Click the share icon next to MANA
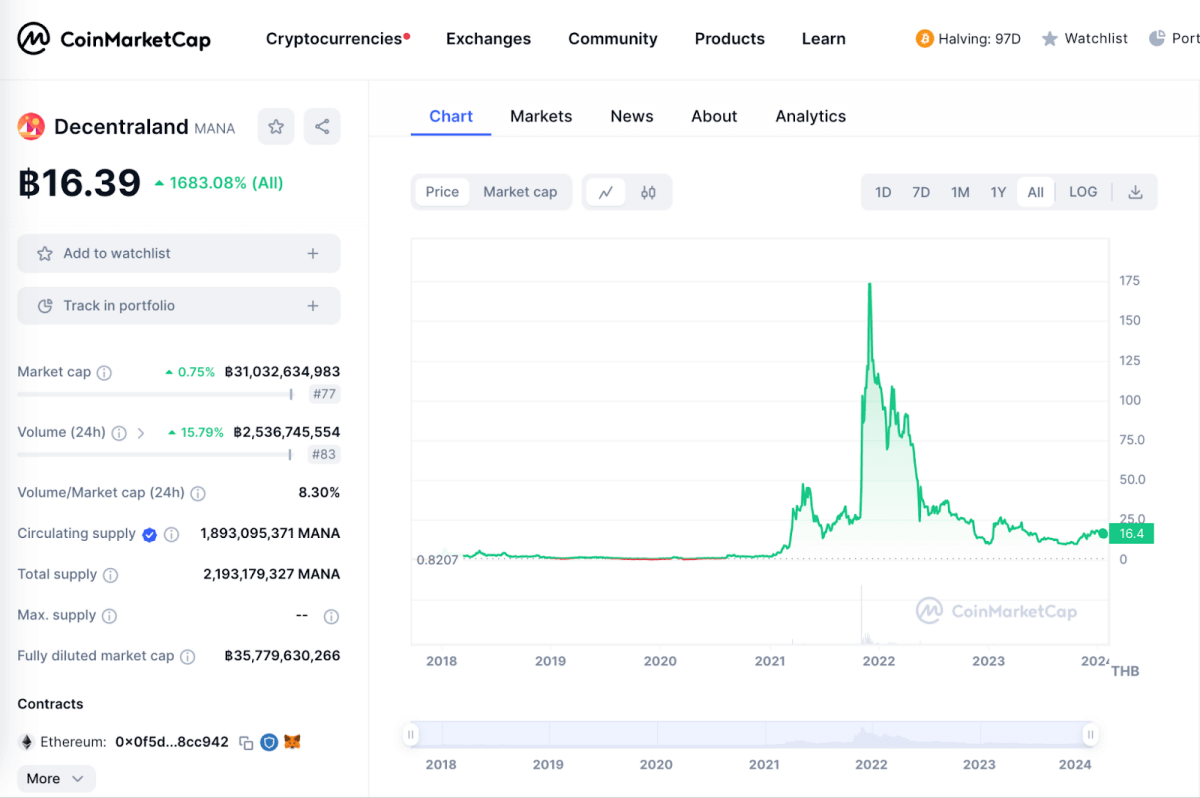This screenshot has height=798, width=1200. coord(322,127)
